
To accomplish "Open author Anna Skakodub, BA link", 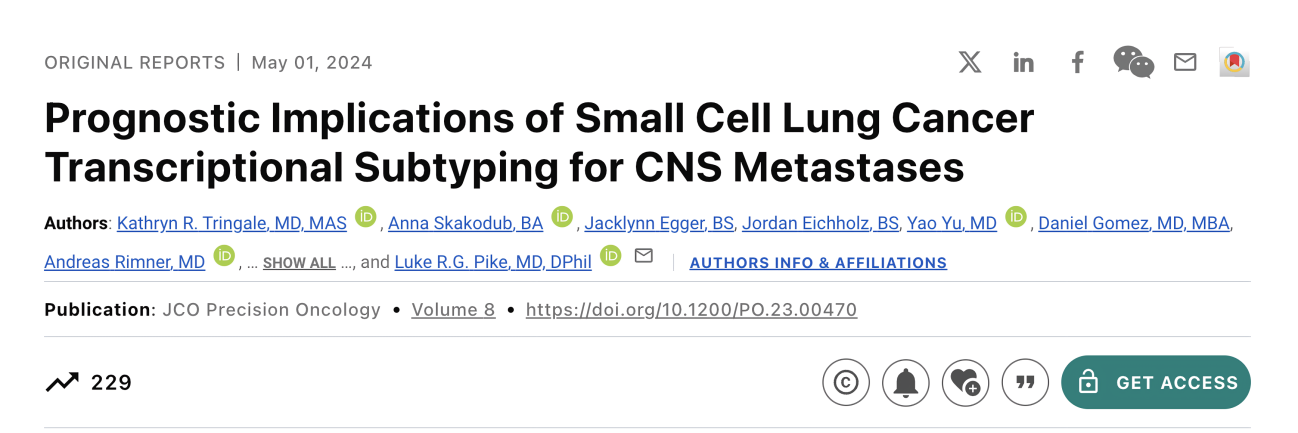I will [465, 223].
